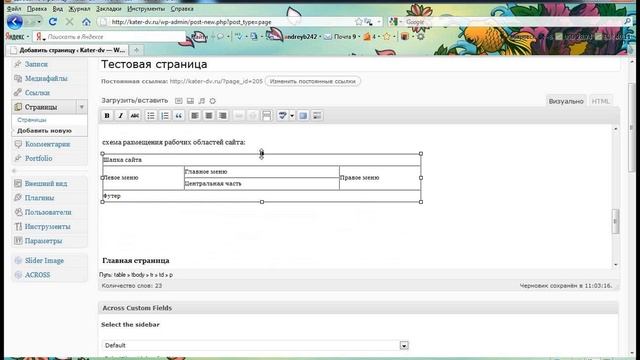Viewport: 640px width, 360px height.
Task: Add media via the last upload icon
Action: [213, 101]
